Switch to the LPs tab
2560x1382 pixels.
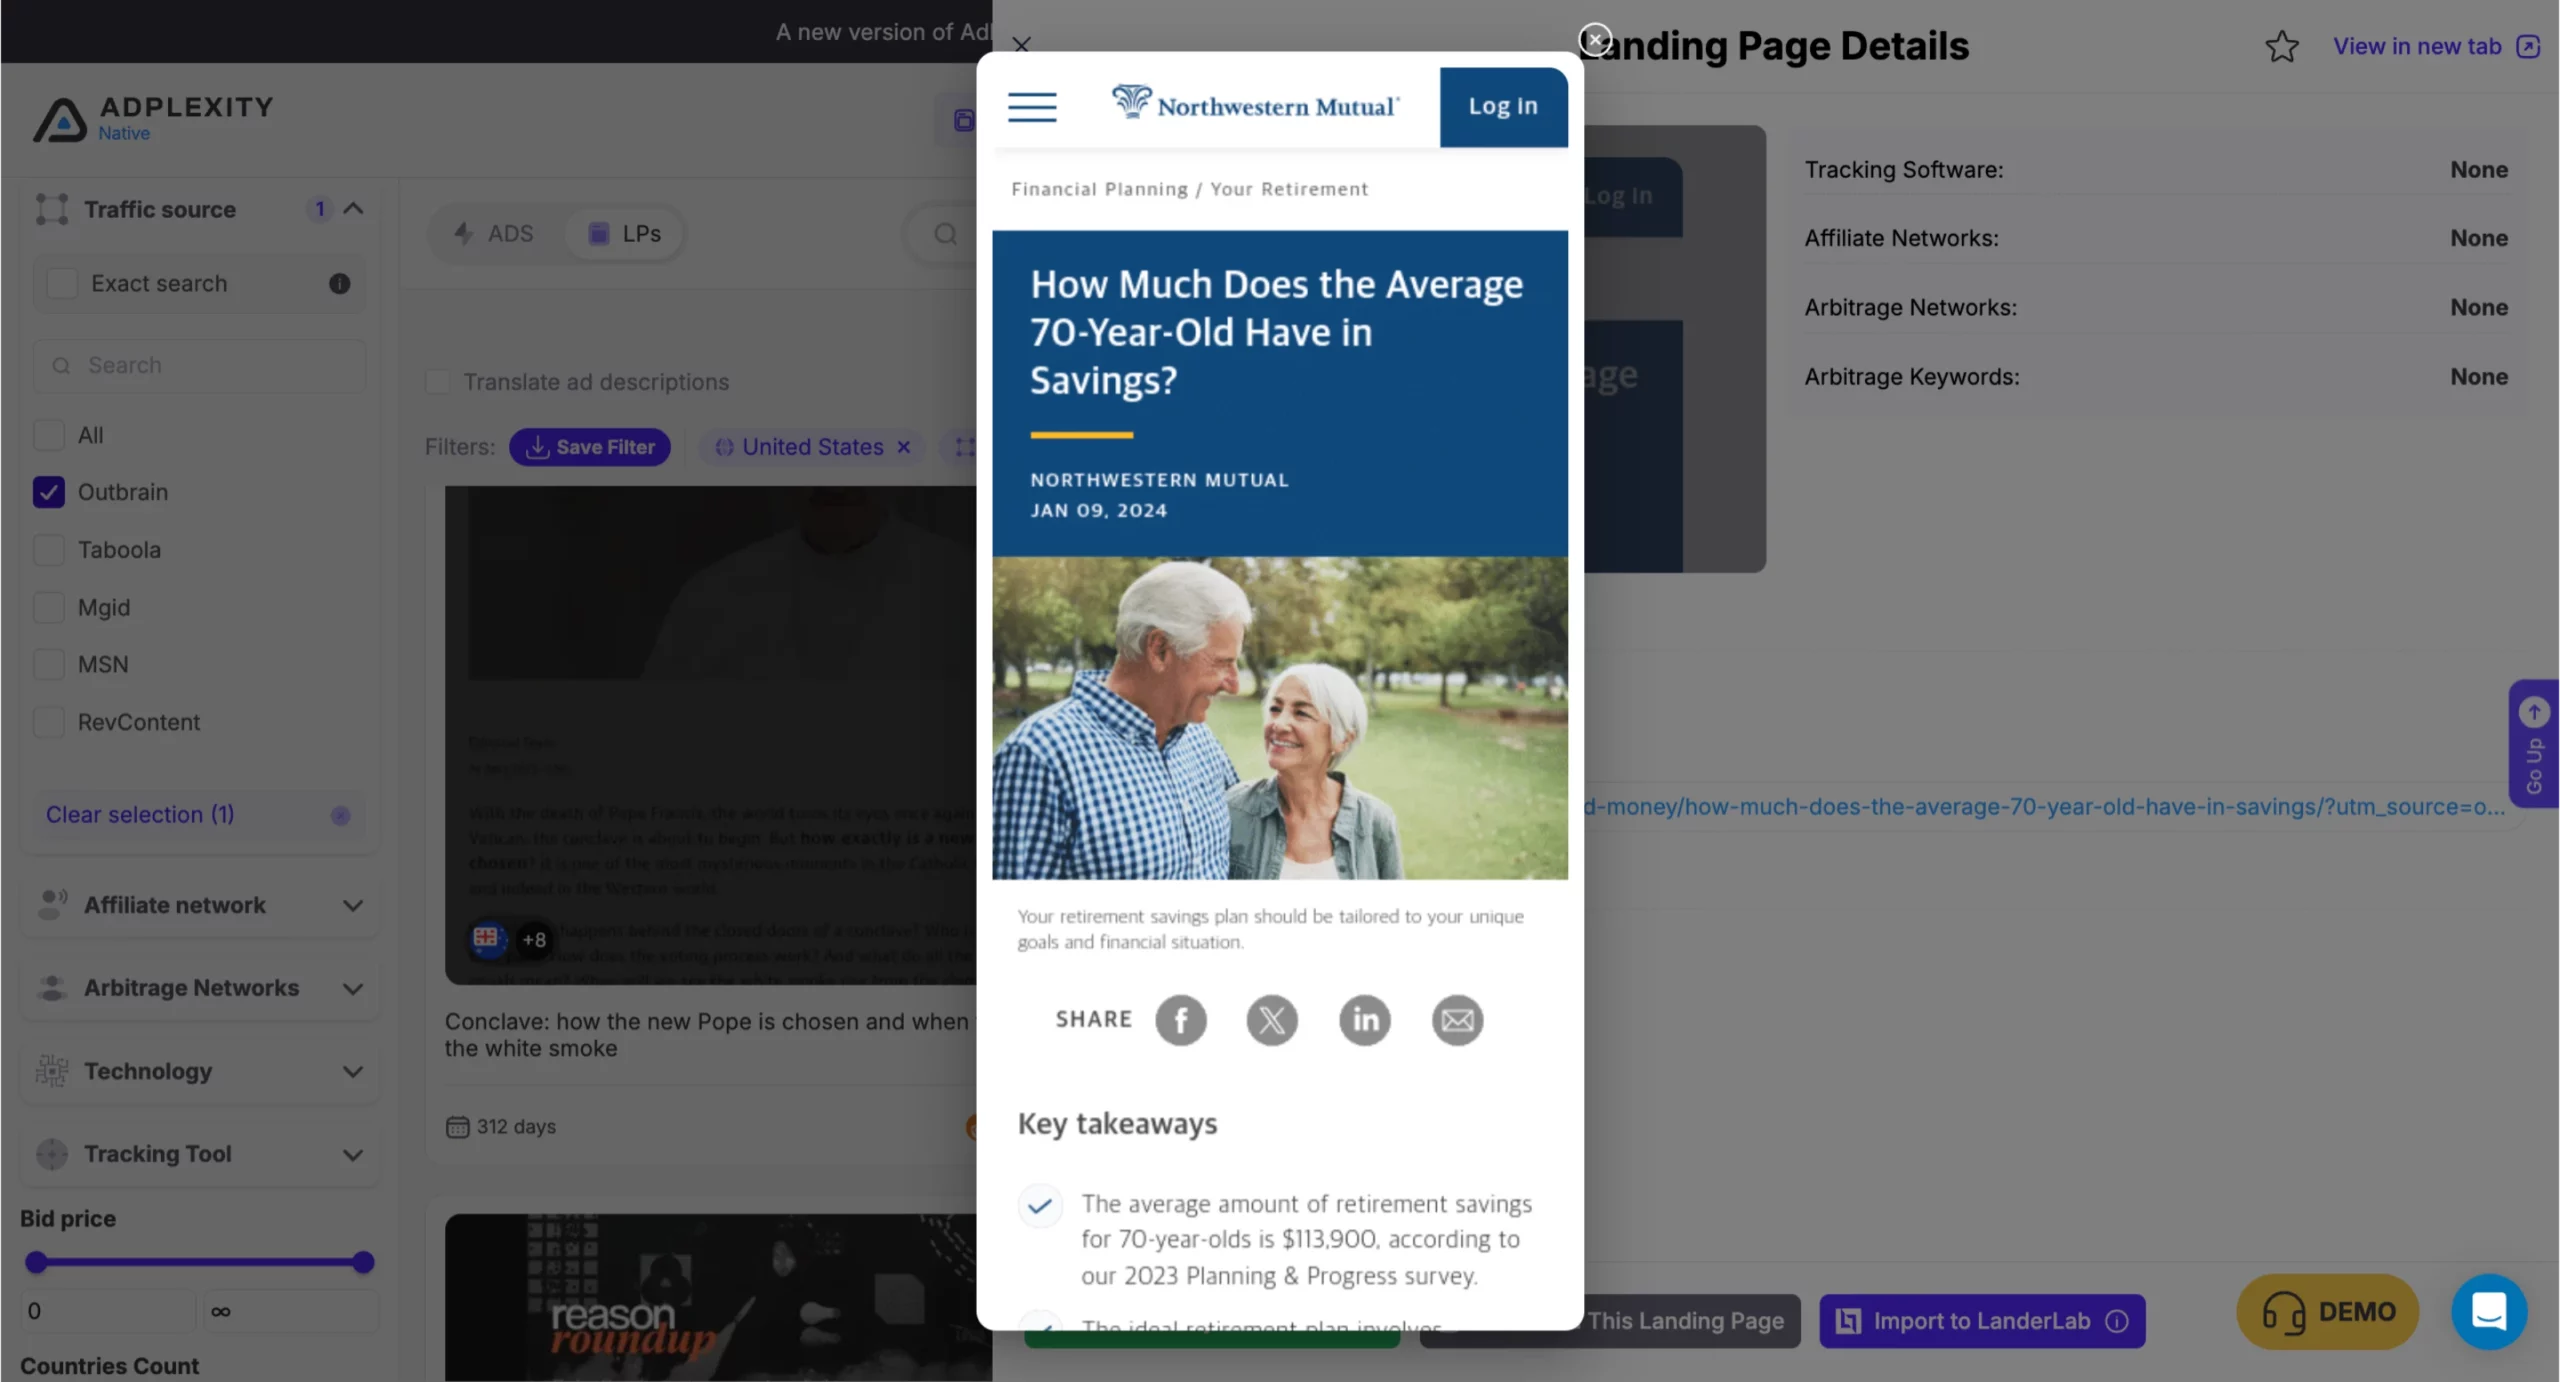[625, 234]
